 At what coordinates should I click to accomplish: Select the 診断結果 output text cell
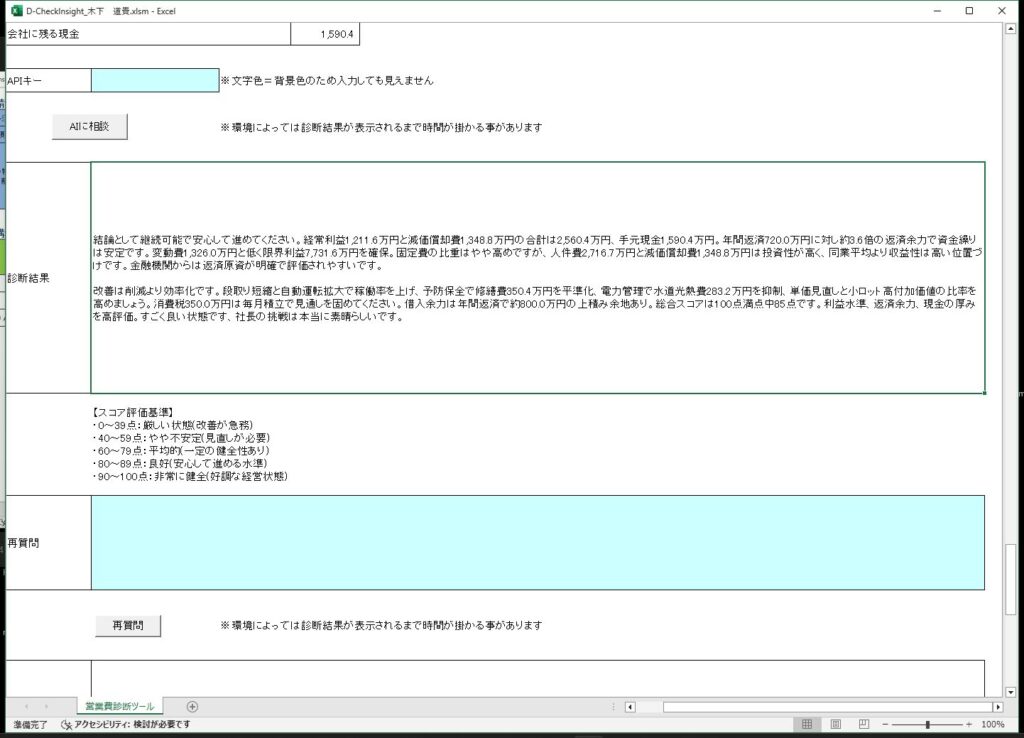tap(537, 277)
